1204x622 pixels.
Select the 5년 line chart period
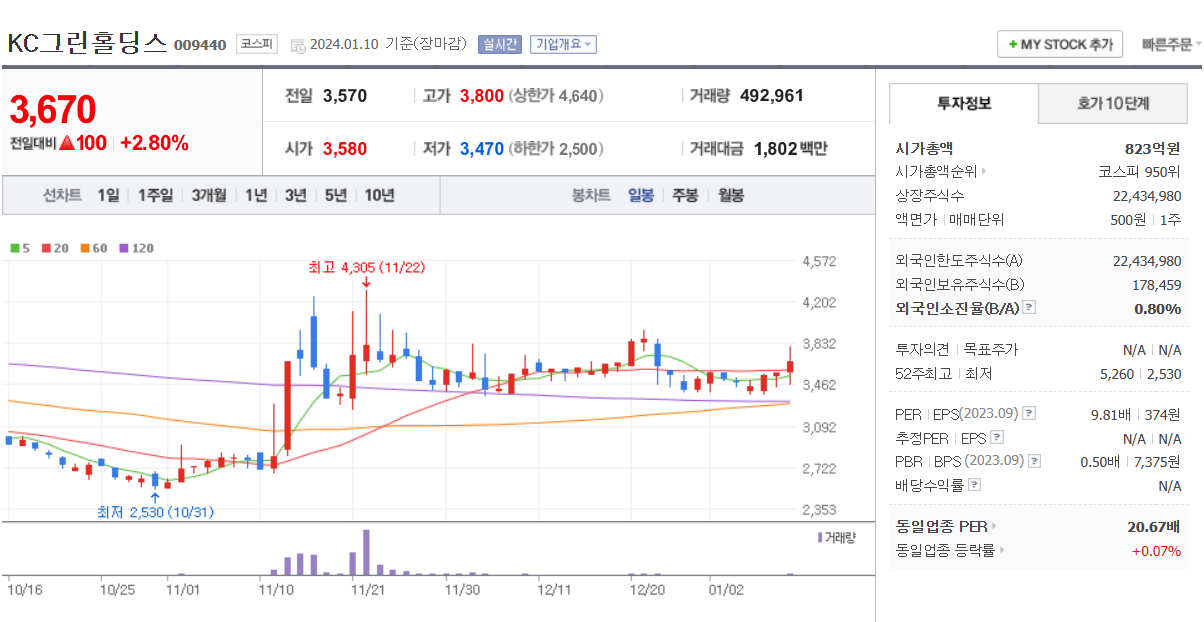click(x=335, y=195)
